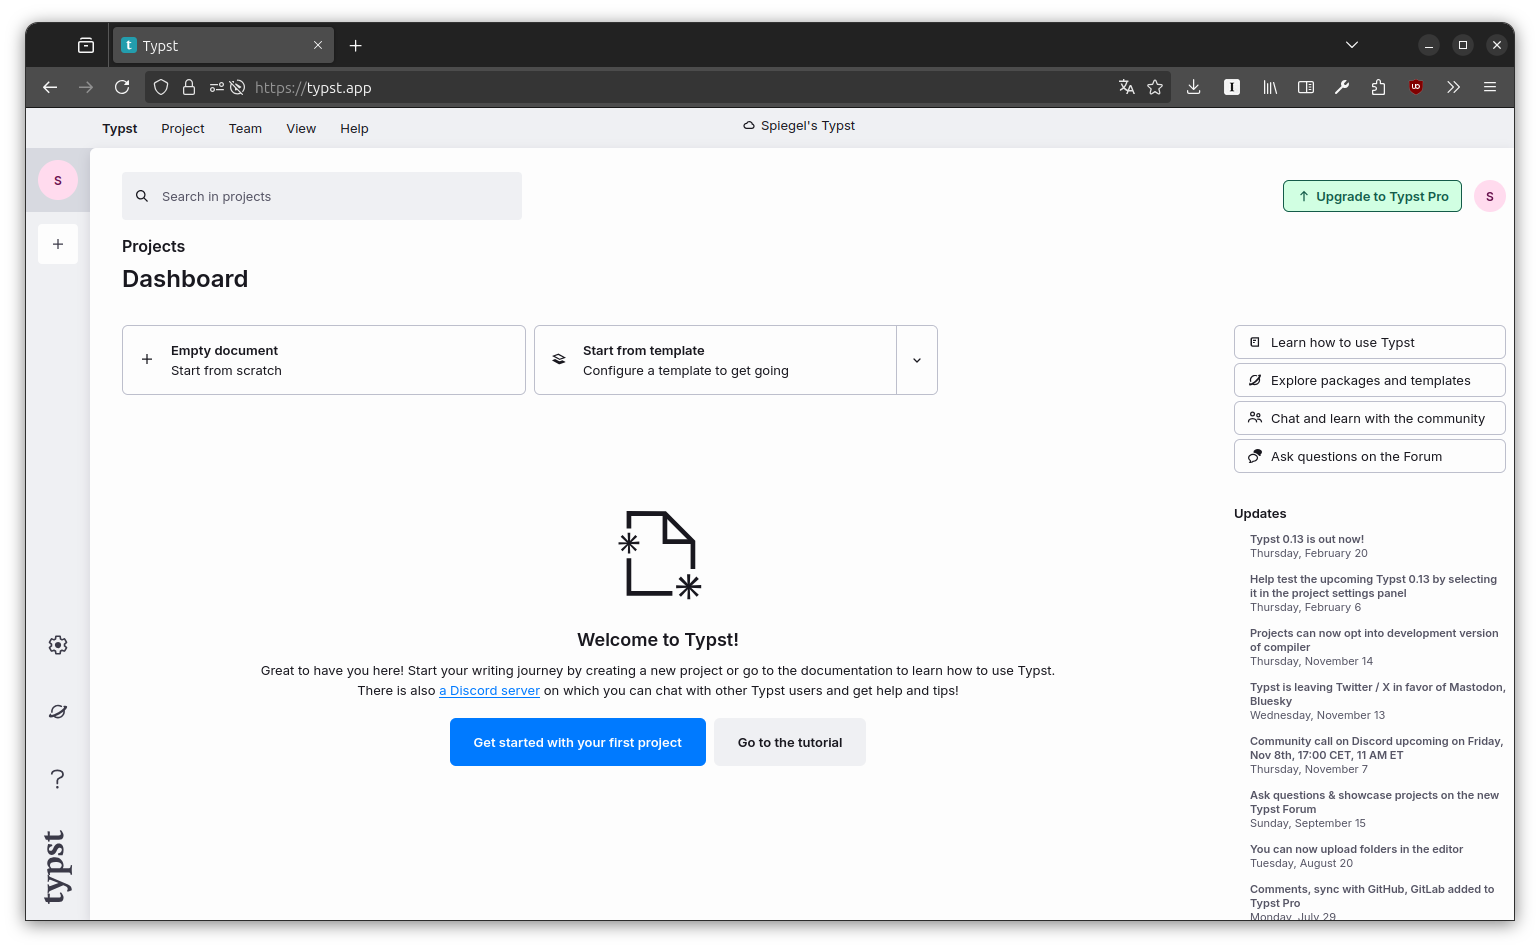This screenshot has width=1540, height=949.
Task: Toggle browser sidebar icon
Action: 1306,87
